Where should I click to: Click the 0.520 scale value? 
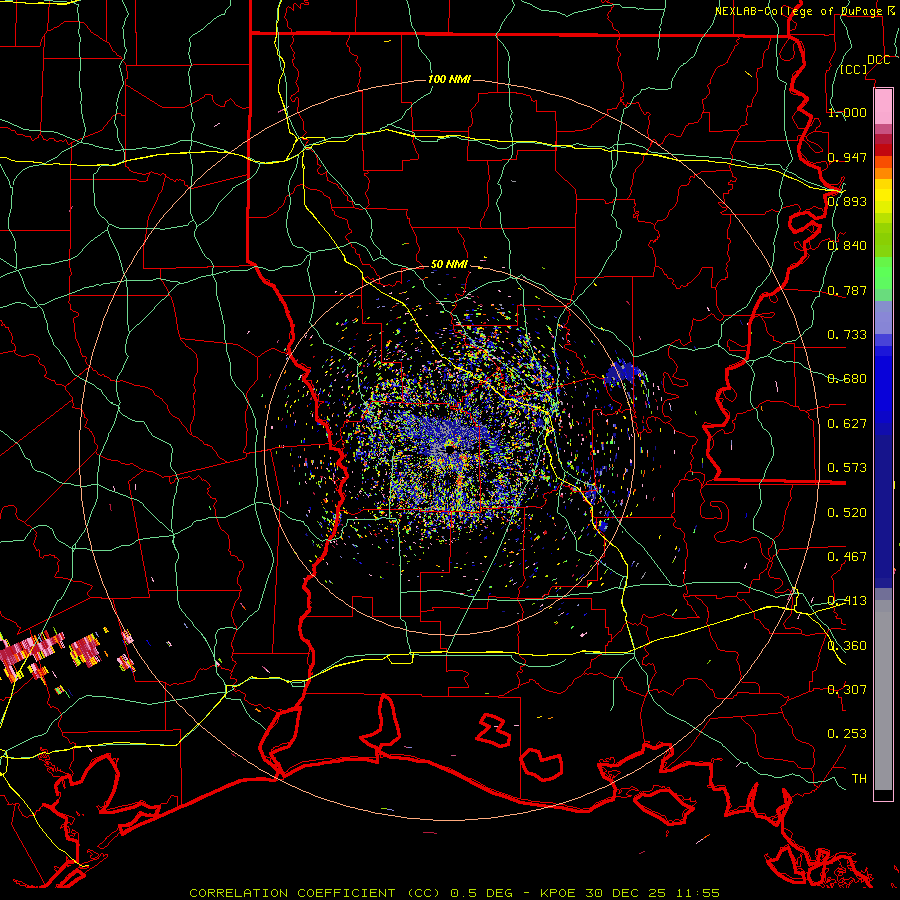click(x=847, y=513)
